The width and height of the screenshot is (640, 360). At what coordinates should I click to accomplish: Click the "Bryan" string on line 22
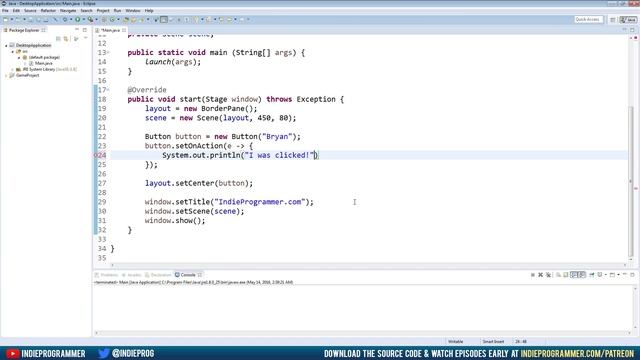click(277, 137)
